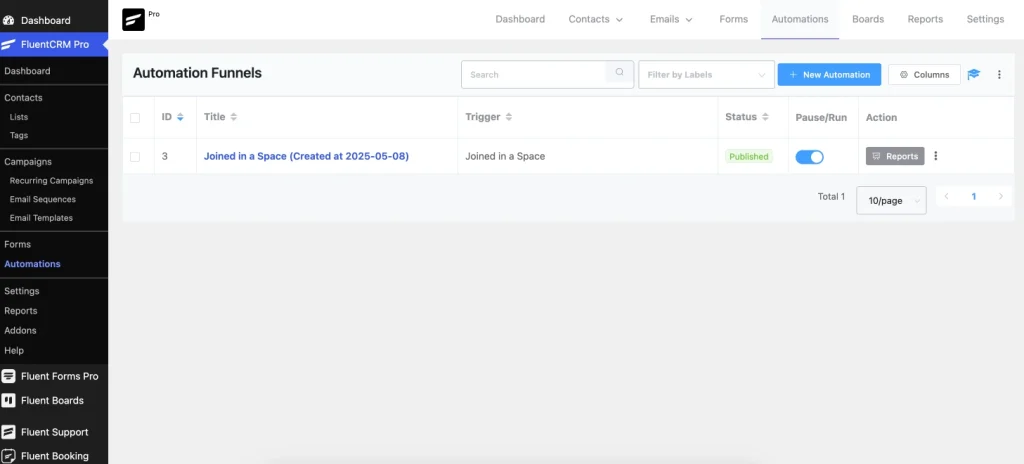
Task: Click the search magnifier icon
Action: point(620,73)
